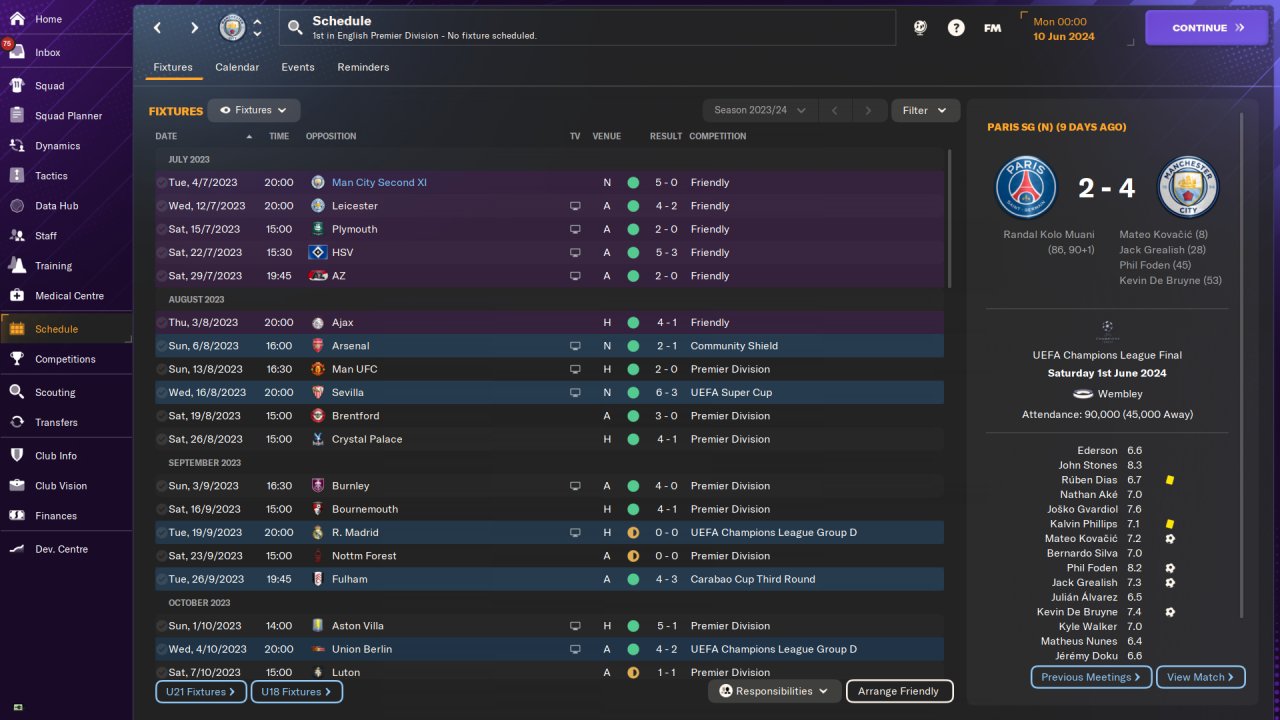Switch to the Calendar tab
Image resolution: width=1280 pixels, height=720 pixels.
[x=237, y=67]
